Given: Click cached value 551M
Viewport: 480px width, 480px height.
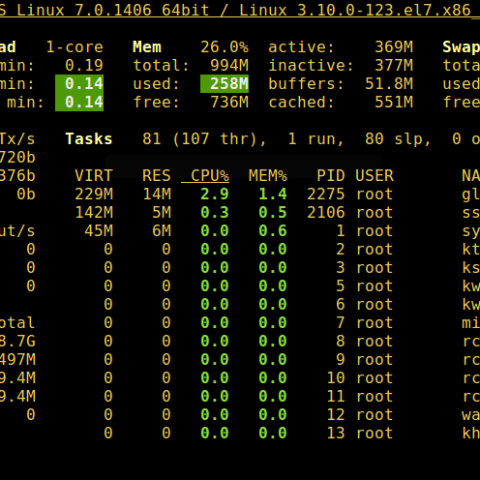Looking at the screenshot, I should tap(394, 102).
